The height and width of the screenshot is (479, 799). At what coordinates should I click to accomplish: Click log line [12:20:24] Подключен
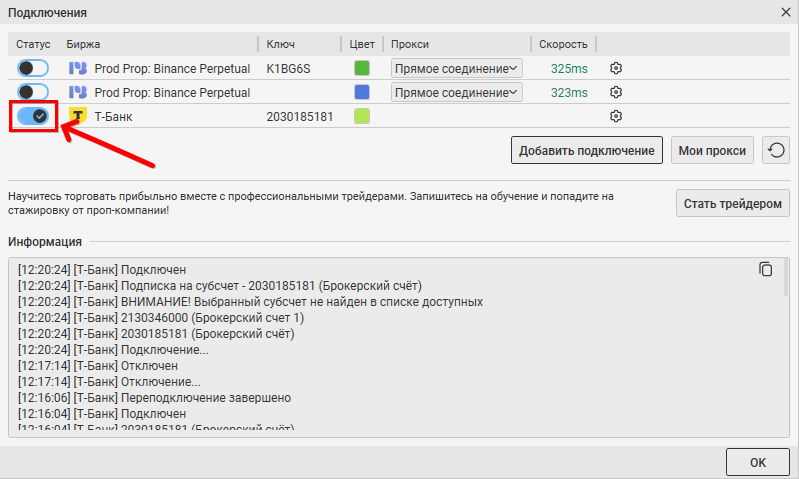point(102,270)
